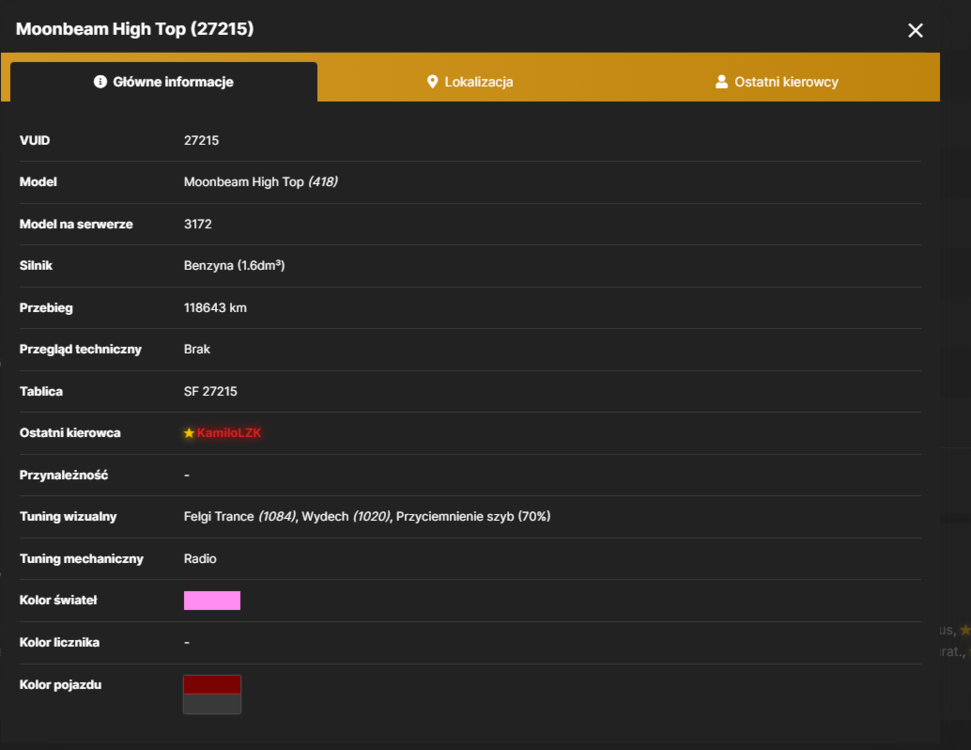Open the KamiloLZK driver profile link
Image resolution: width=971 pixels, height=750 pixels.
pyautogui.click(x=229, y=433)
